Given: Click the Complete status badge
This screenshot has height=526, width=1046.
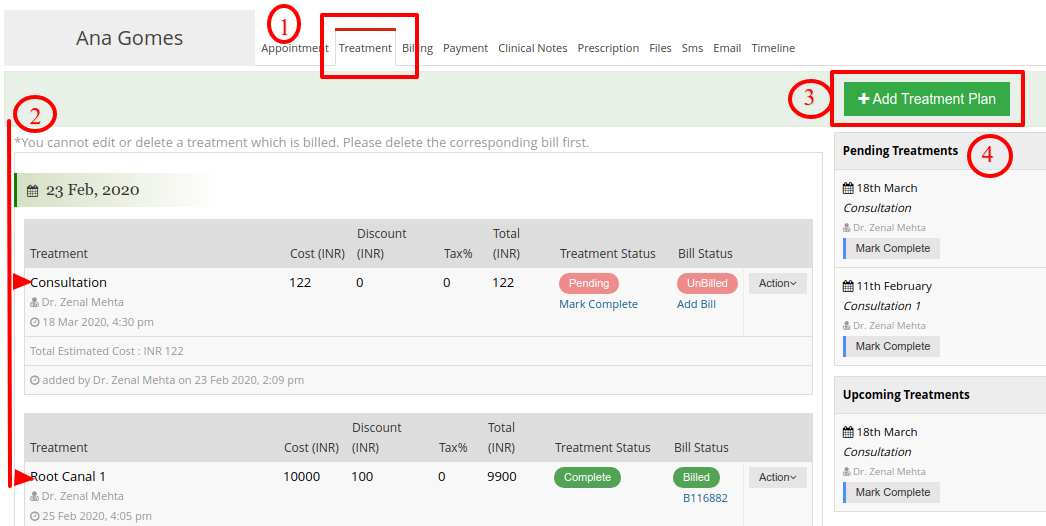Looking at the screenshot, I should [587, 477].
